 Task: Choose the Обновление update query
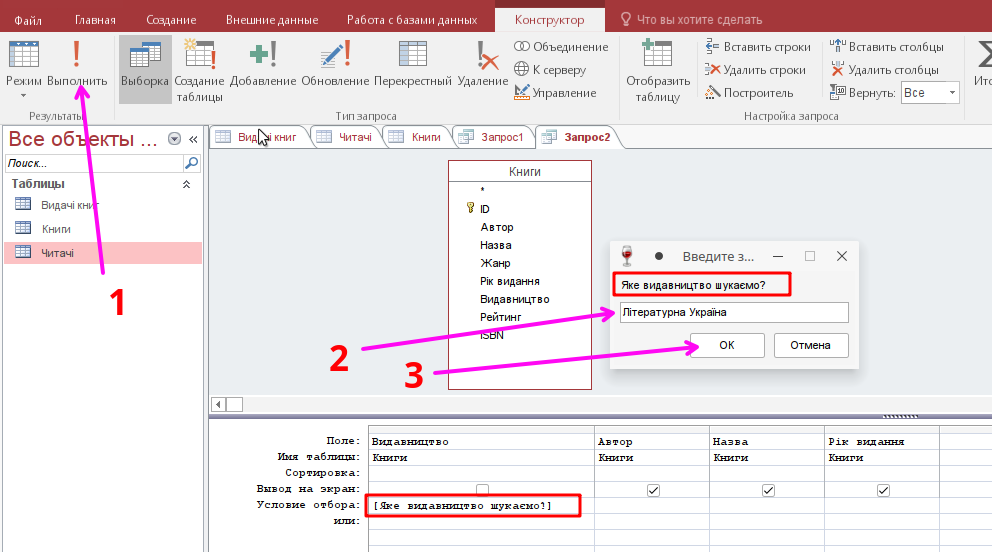335,63
